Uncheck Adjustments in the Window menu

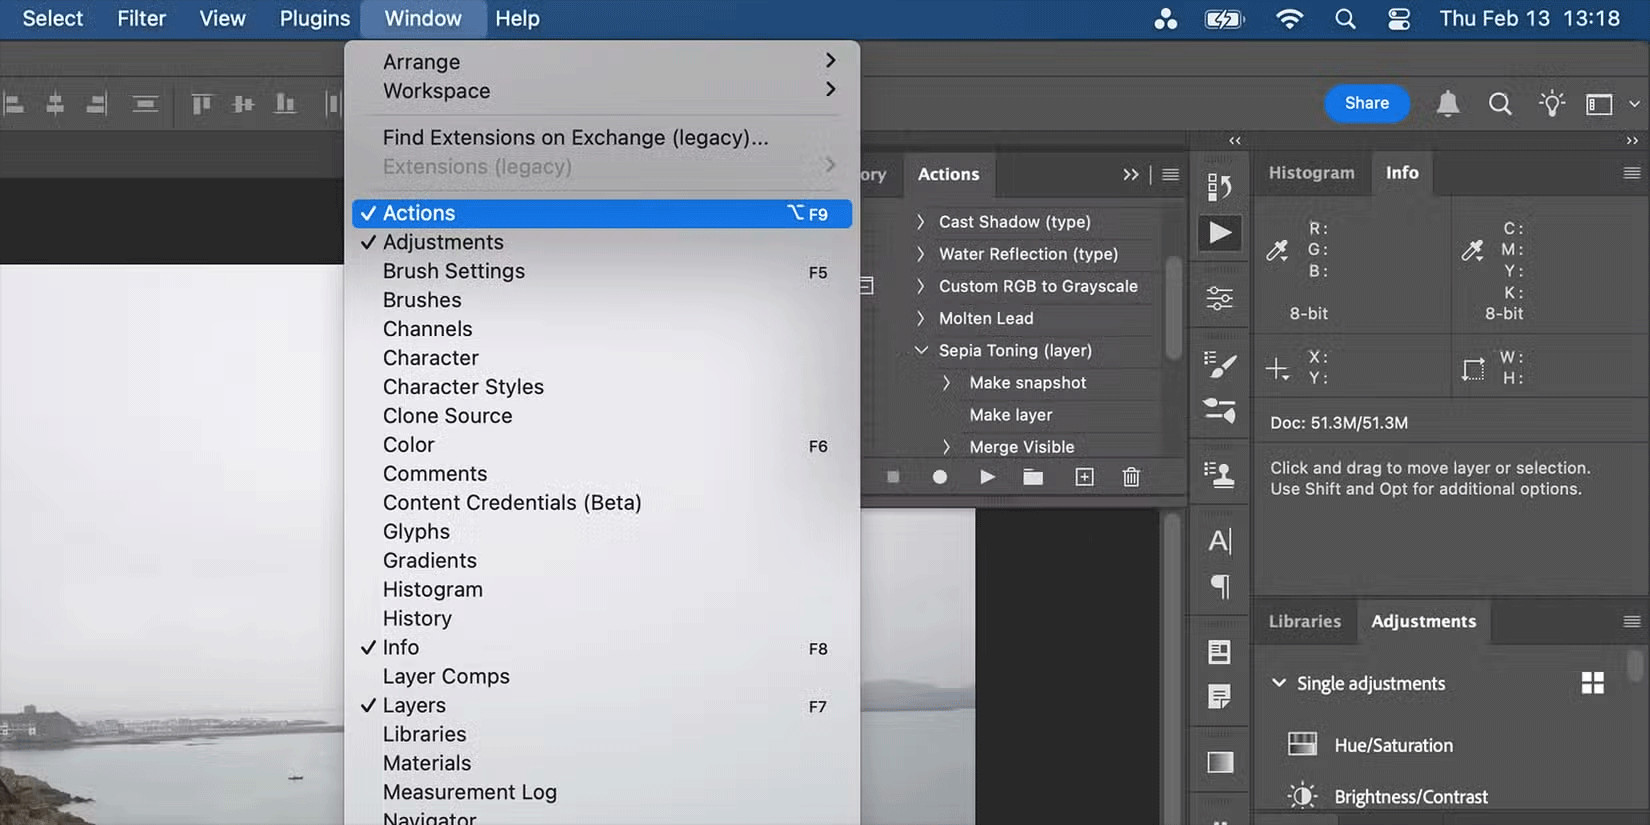[x=443, y=242]
